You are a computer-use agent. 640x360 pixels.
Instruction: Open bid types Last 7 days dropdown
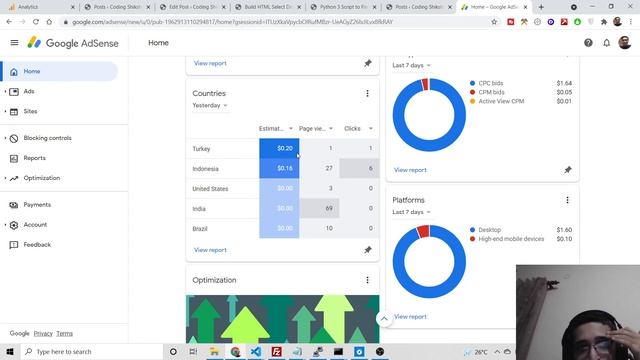(x=411, y=65)
